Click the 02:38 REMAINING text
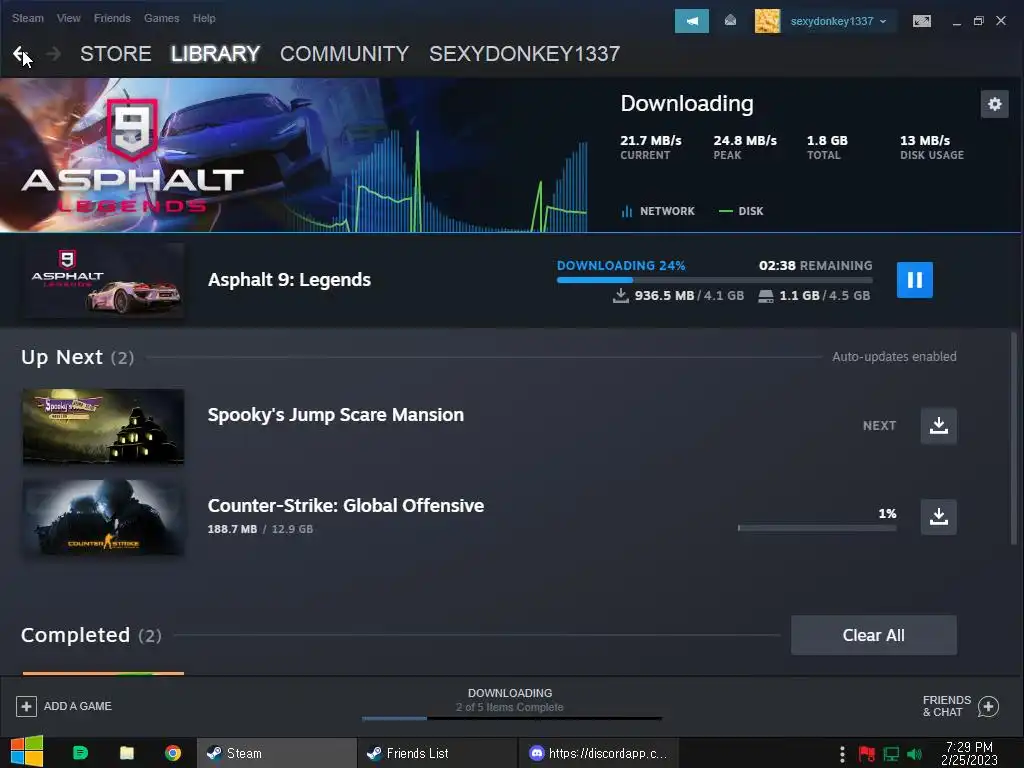Image resolution: width=1024 pixels, height=768 pixels. tap(816, 265)
